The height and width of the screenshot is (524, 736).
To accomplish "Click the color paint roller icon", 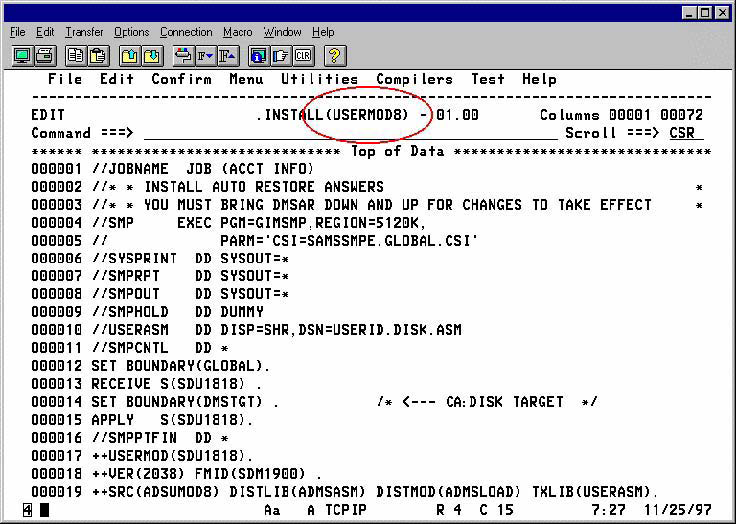I will point(183,56).
